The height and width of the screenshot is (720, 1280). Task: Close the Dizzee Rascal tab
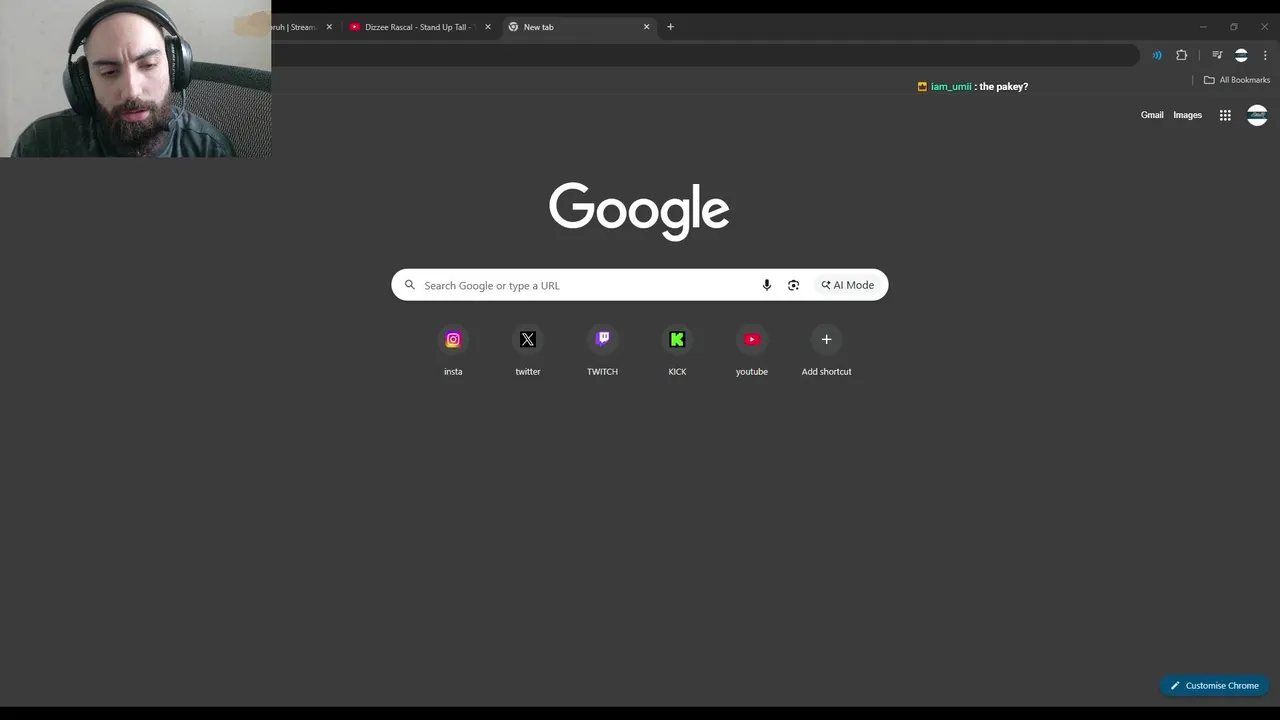(488, 27)
